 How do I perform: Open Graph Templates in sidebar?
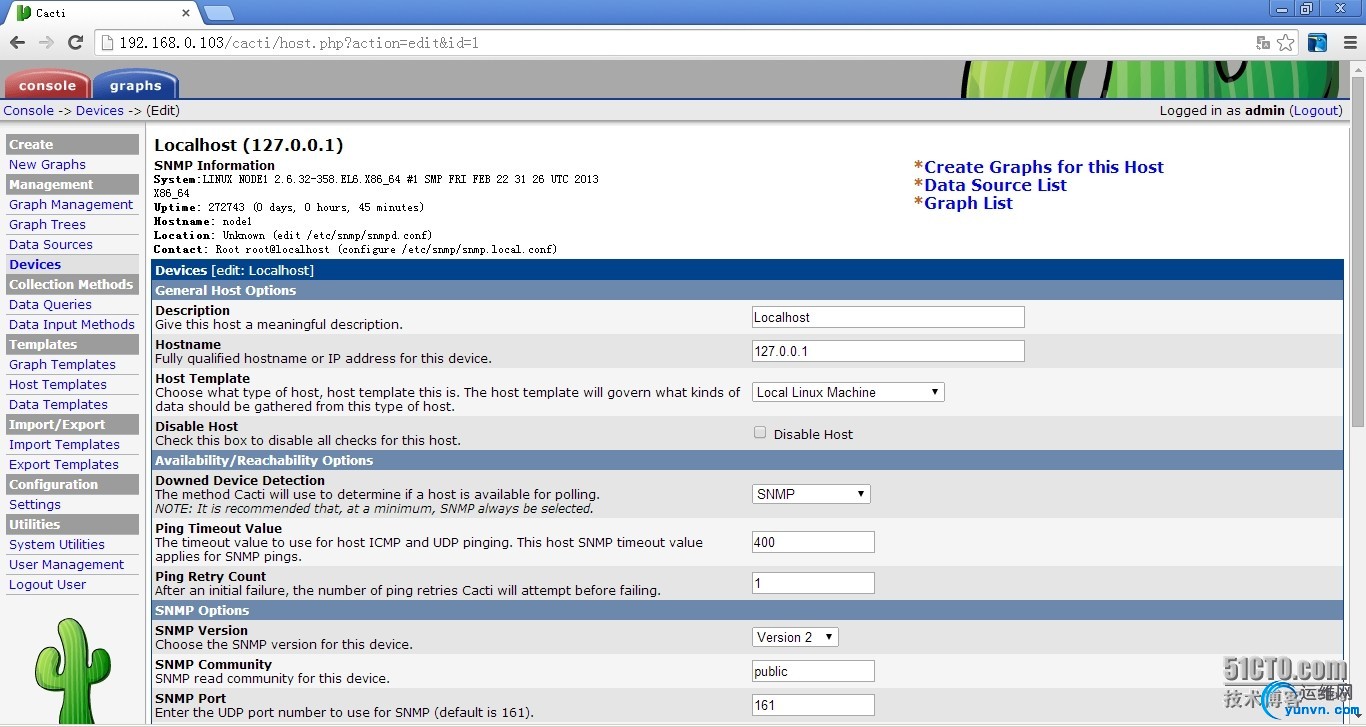pos(62,364)
